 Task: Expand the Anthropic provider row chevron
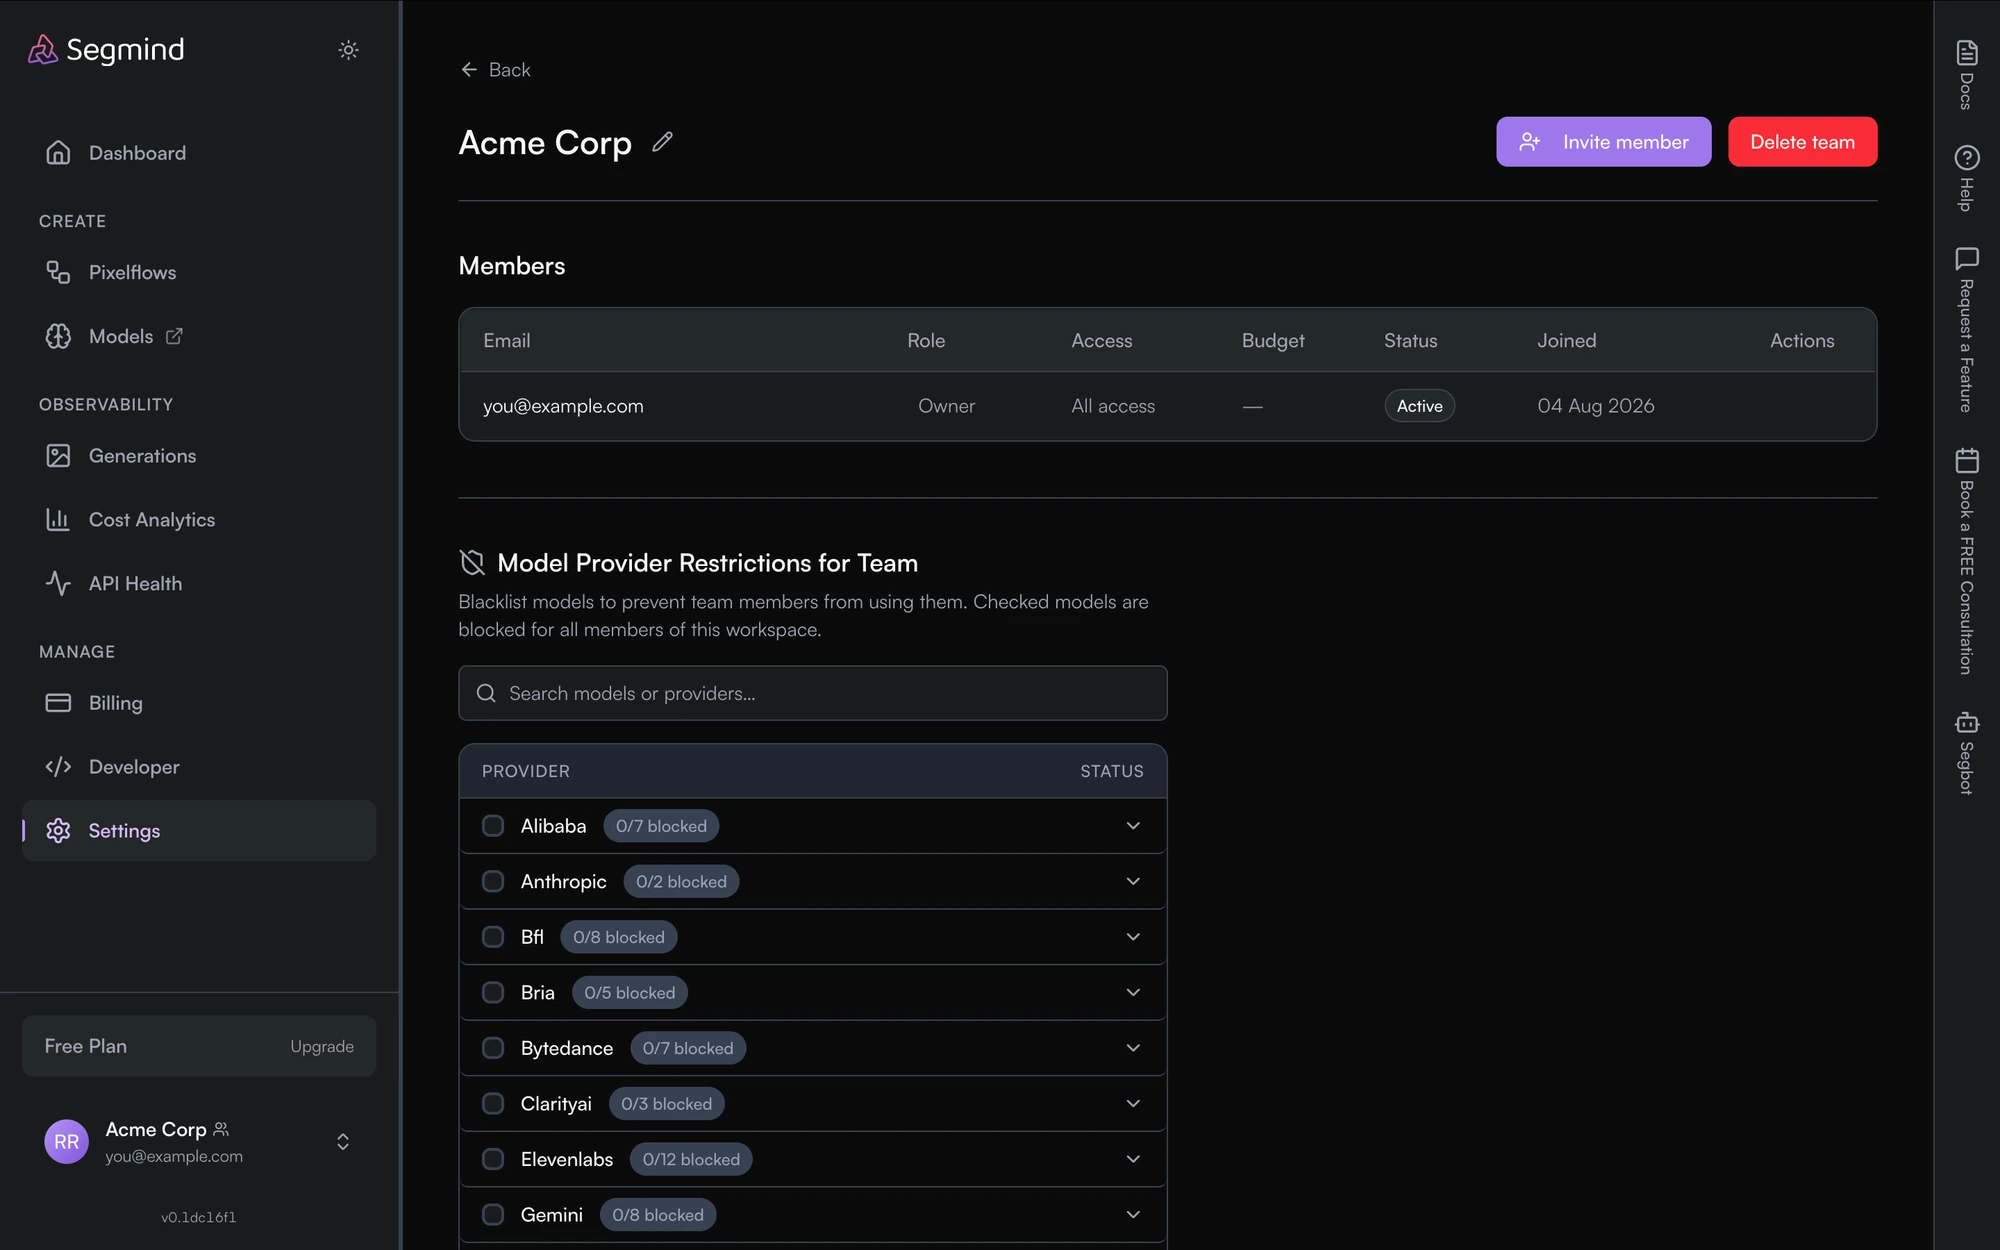click(1133, 882)
